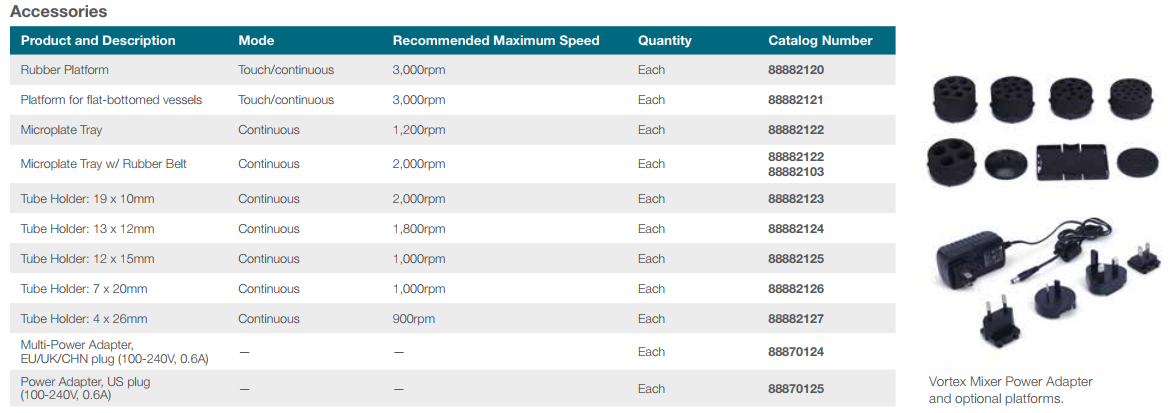
Task: Click the Quantity column header
Action: 665,41
